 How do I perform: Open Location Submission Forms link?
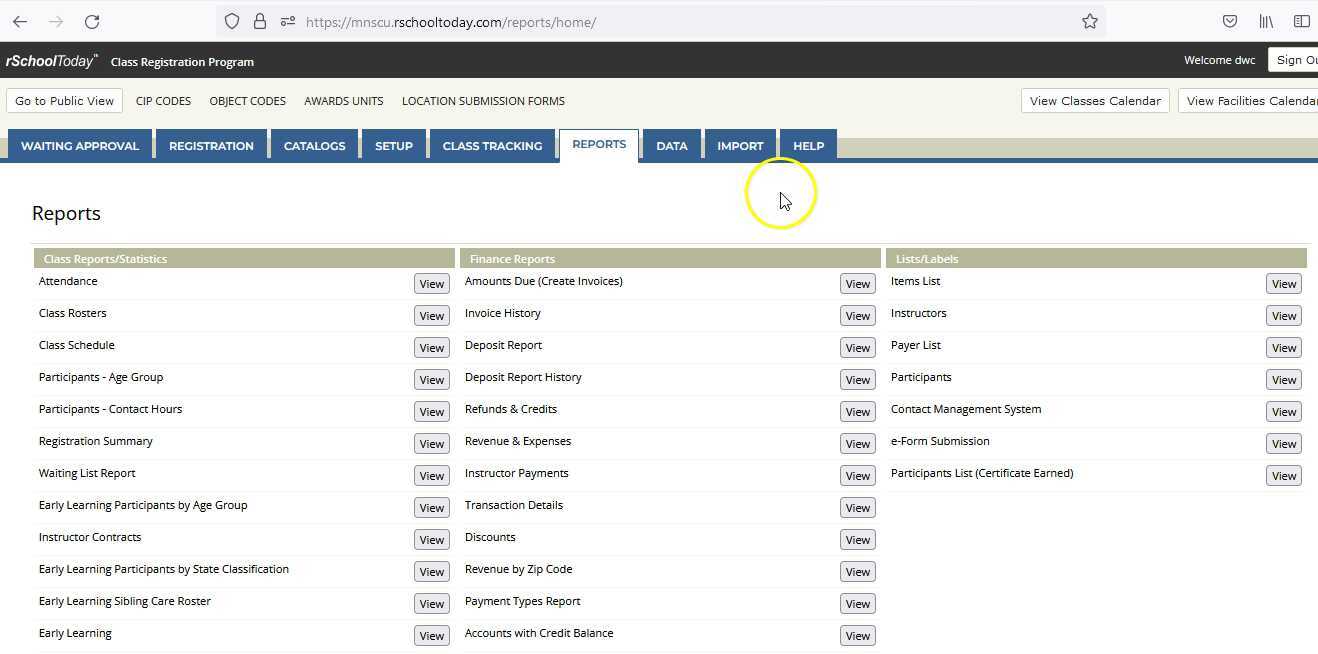[x=483, y=101]
